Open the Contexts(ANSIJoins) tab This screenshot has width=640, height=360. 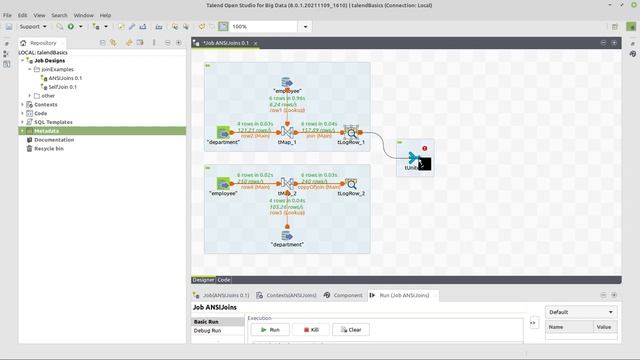click(287, 295)
